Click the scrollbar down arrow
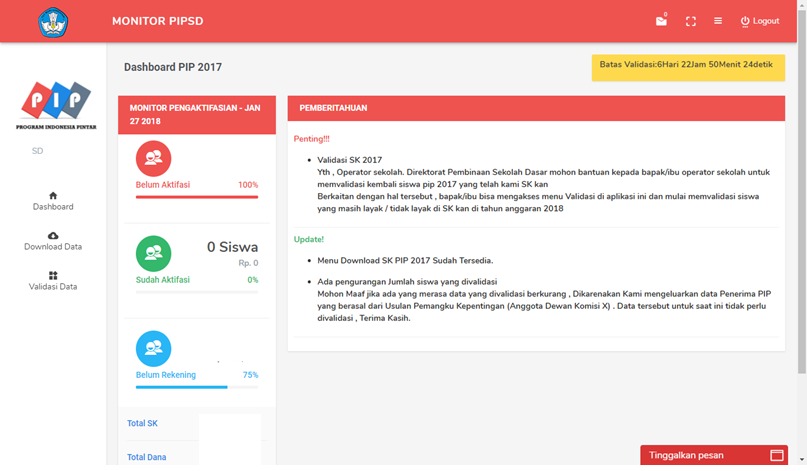Image resolution: width=807 pixels, height=471 pixels. [x=802, y=460]
